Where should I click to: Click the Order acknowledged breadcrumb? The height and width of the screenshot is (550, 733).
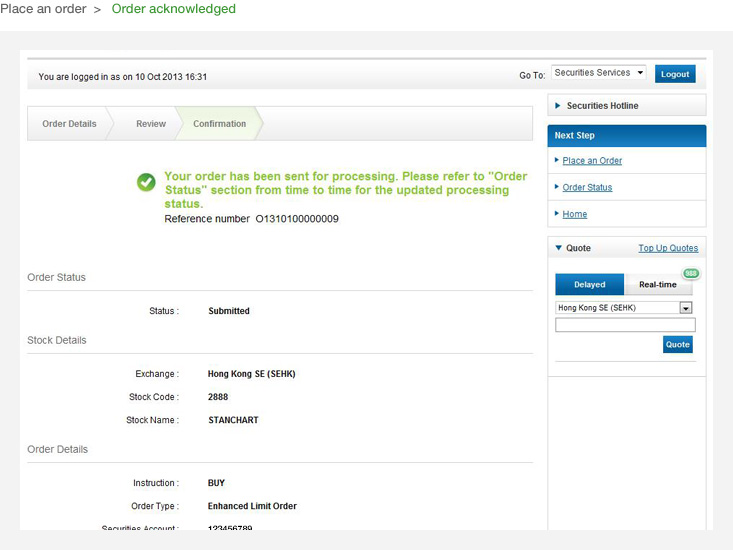click(x=173, y=9)
